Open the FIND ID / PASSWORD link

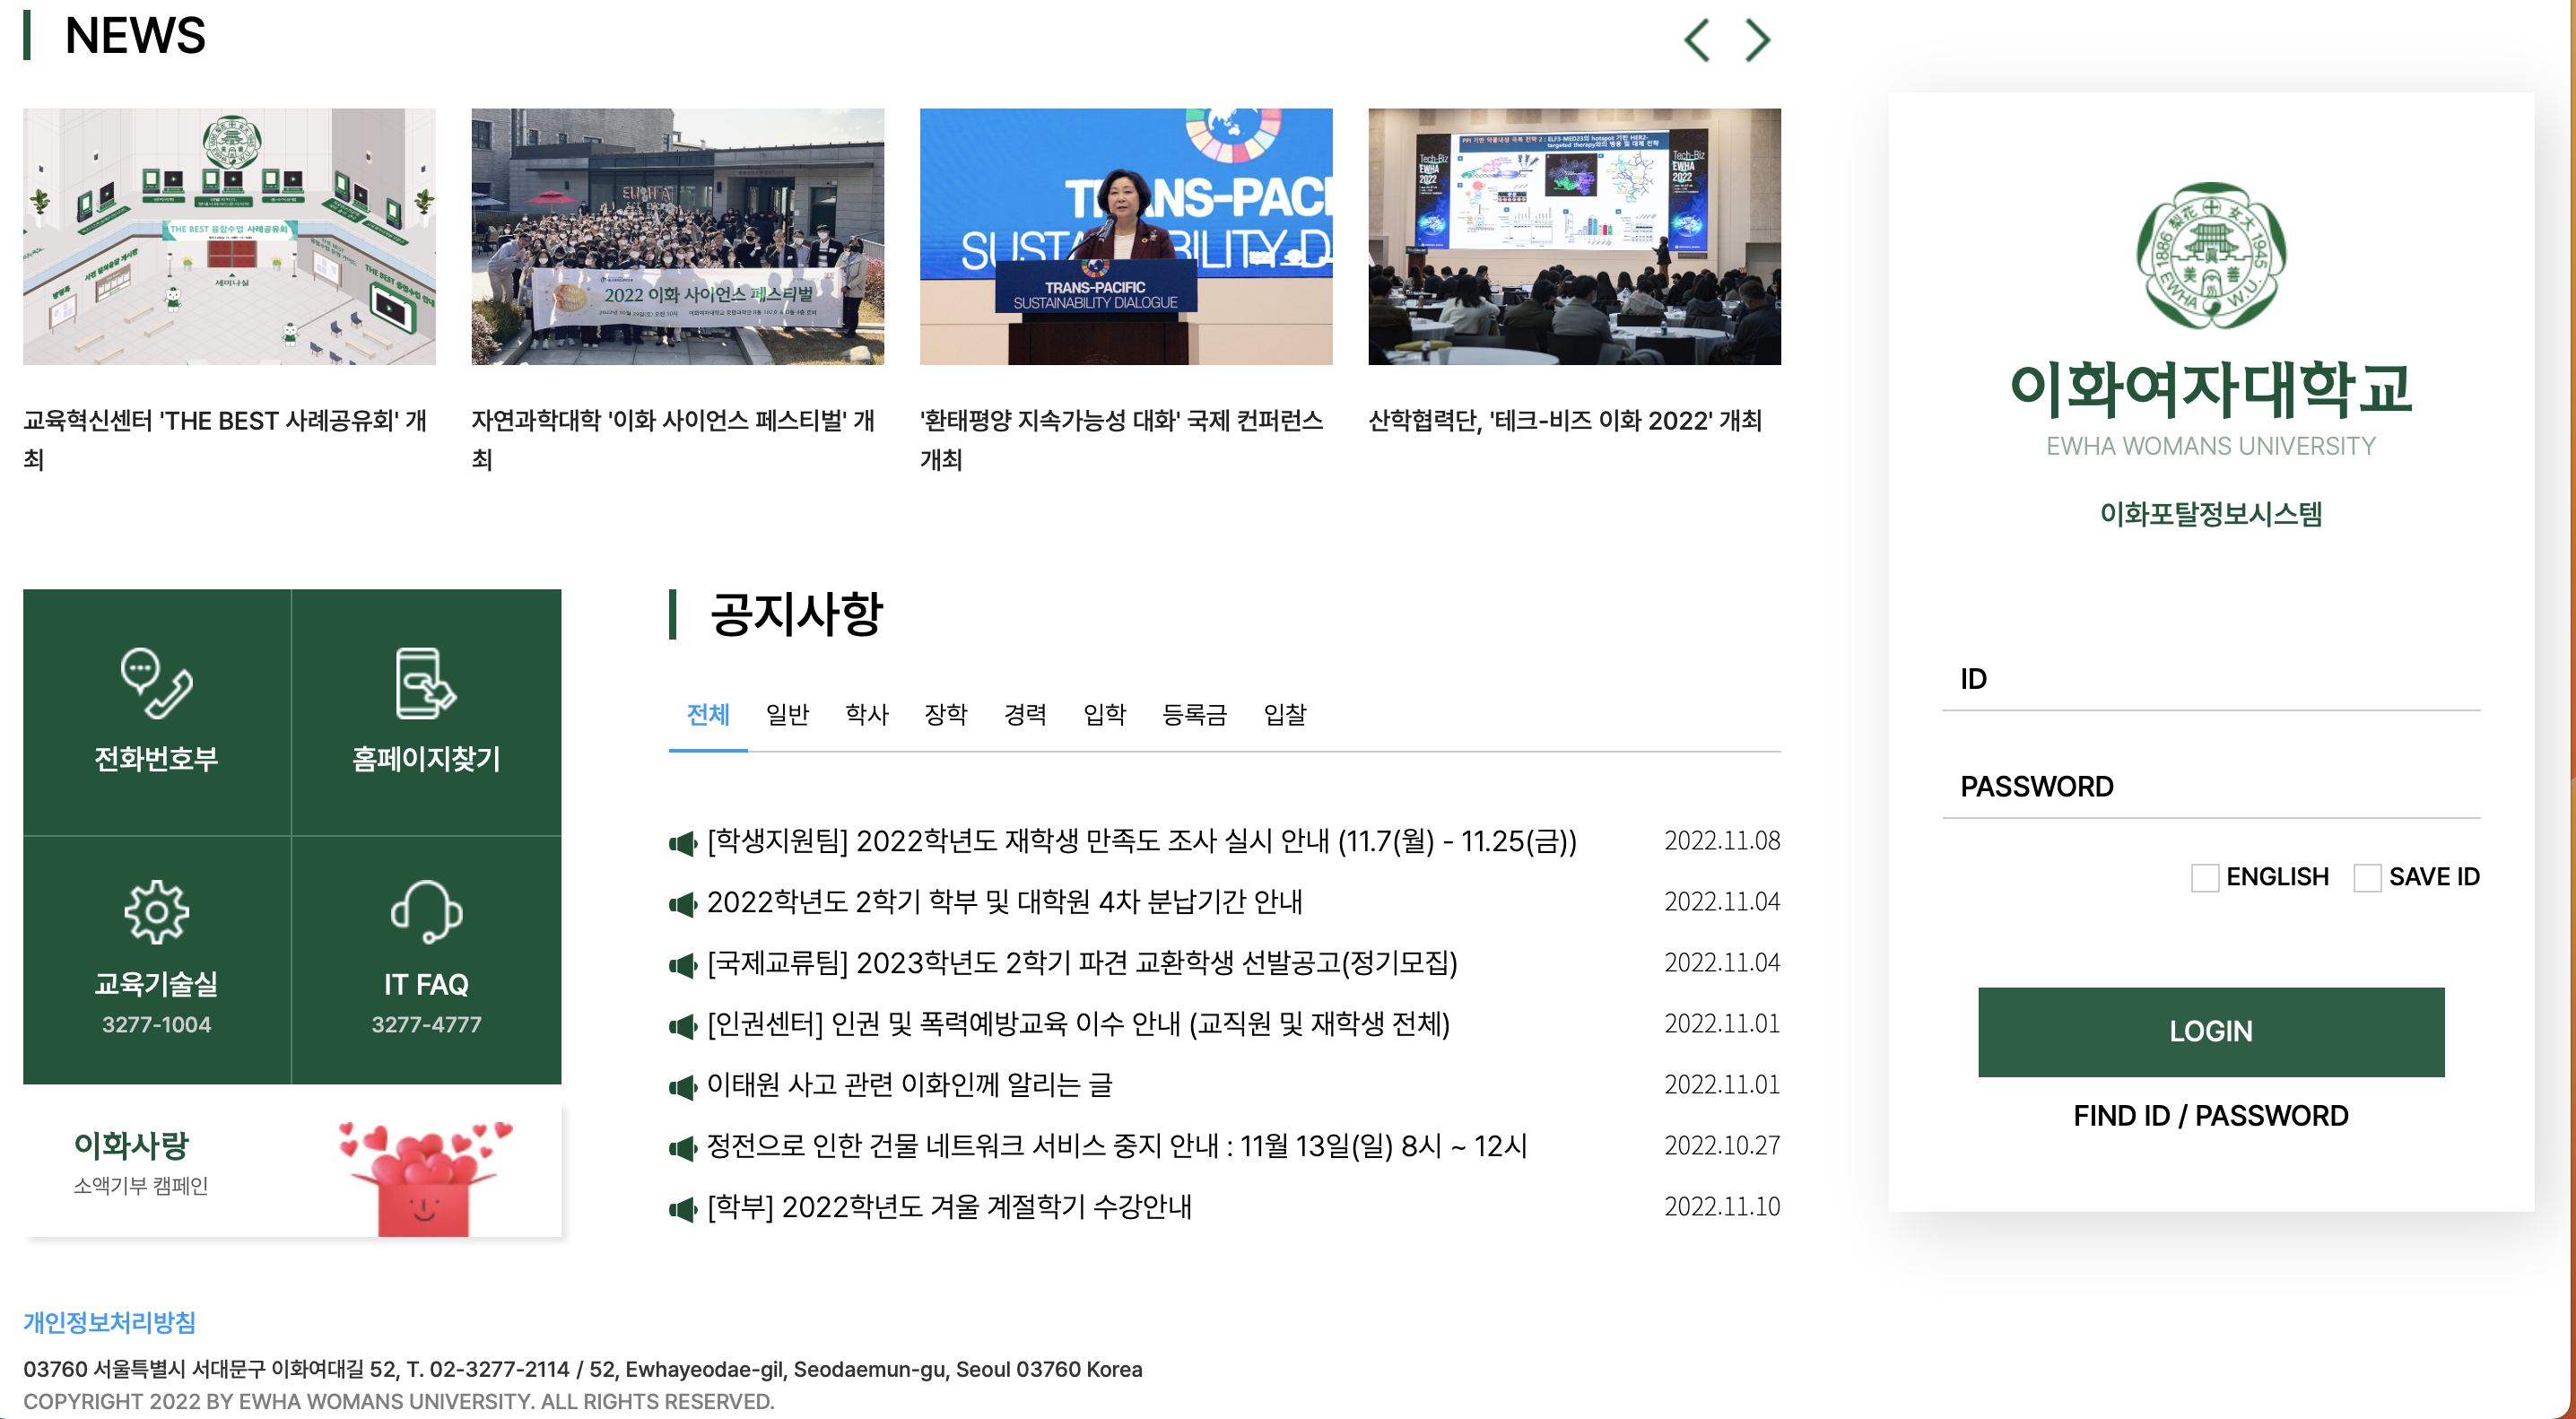(2210, 1115)
